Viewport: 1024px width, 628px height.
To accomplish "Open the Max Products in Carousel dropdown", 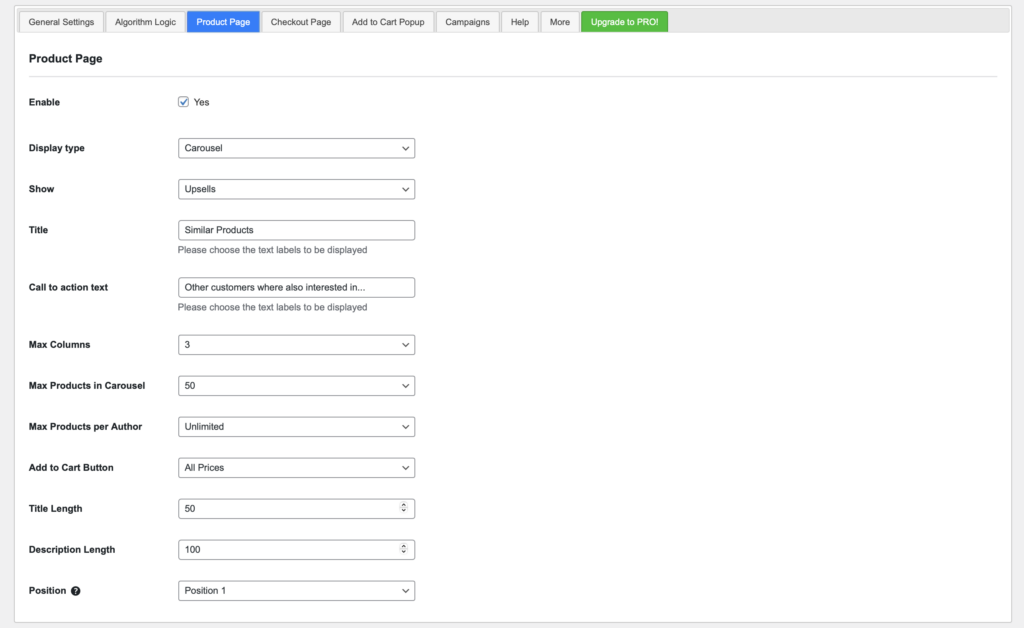I will point(296,385).
